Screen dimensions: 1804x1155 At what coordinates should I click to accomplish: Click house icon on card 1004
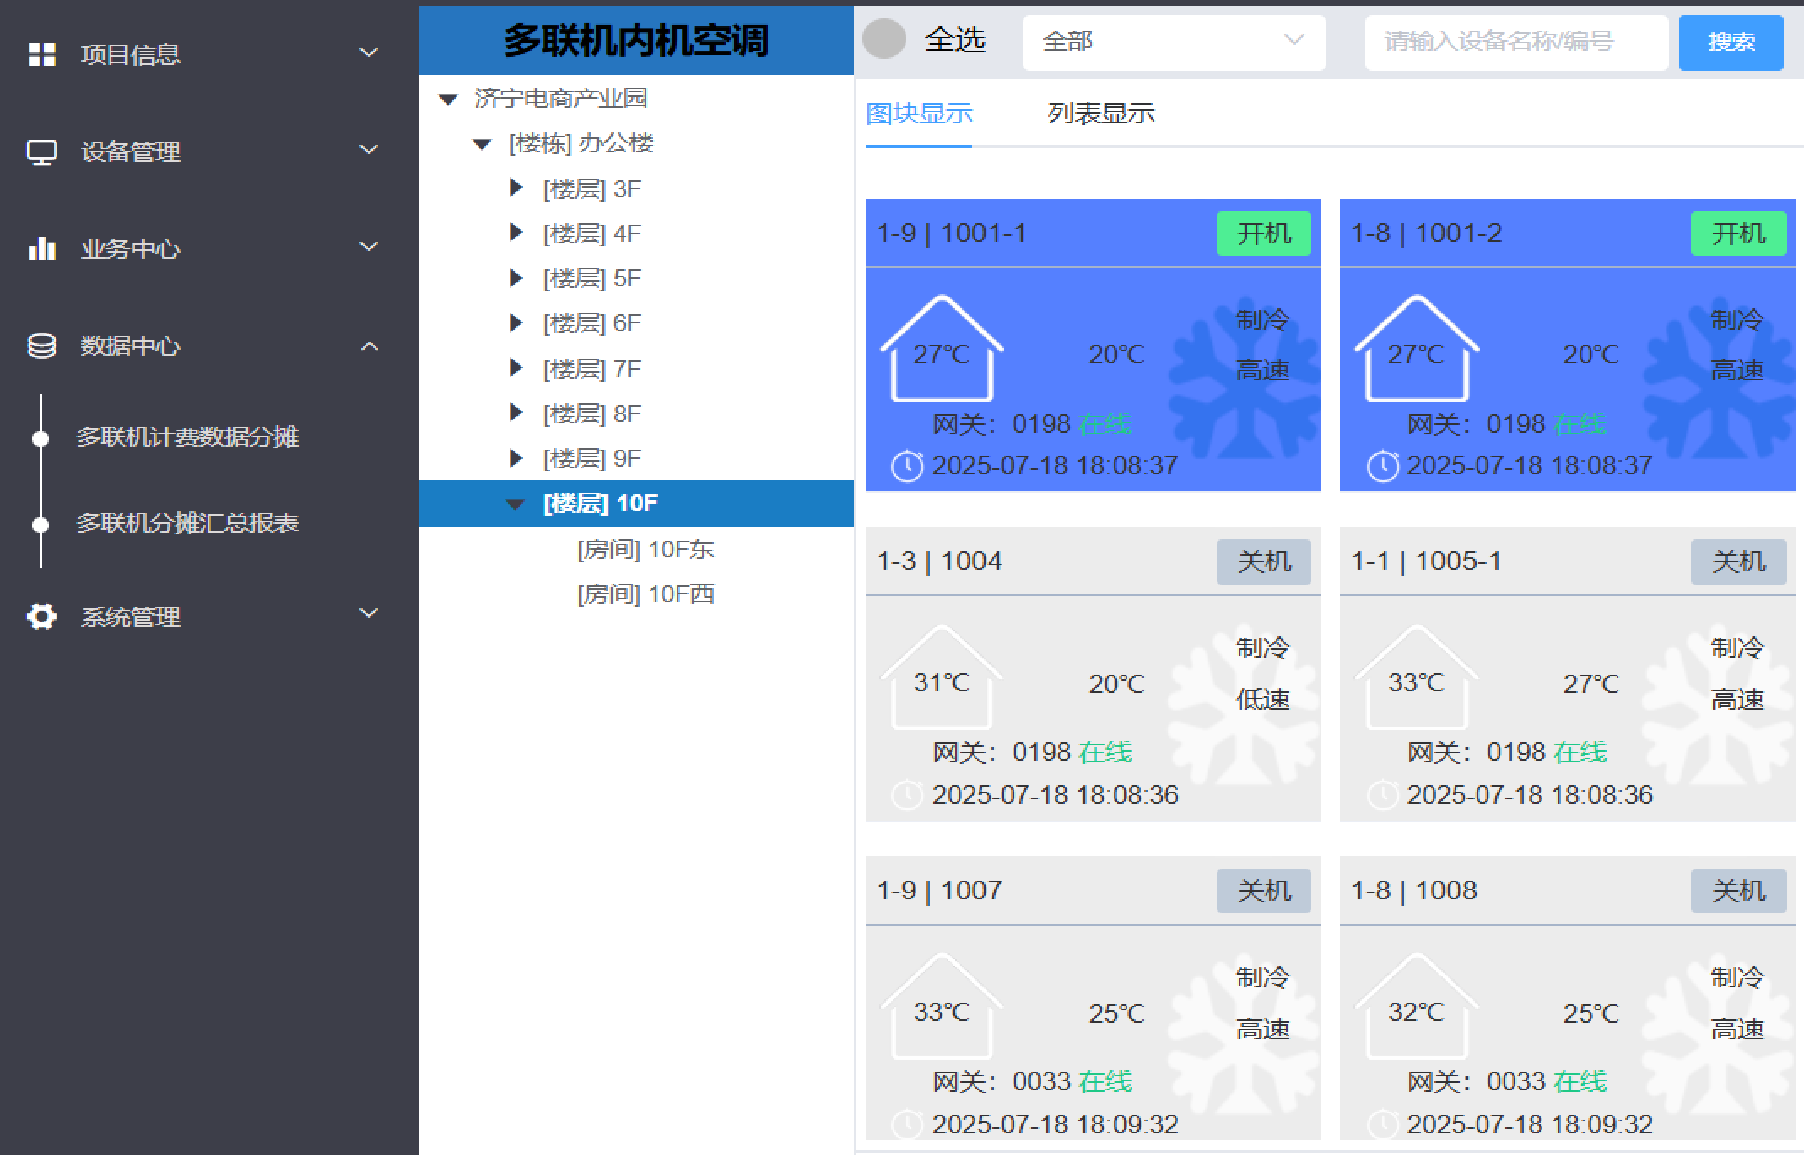tap(941, 677)
